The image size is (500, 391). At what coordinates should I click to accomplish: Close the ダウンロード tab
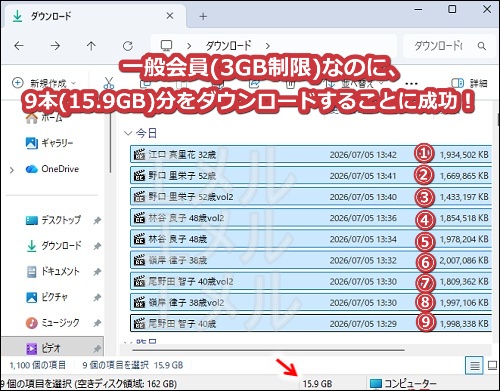[170, 16]
